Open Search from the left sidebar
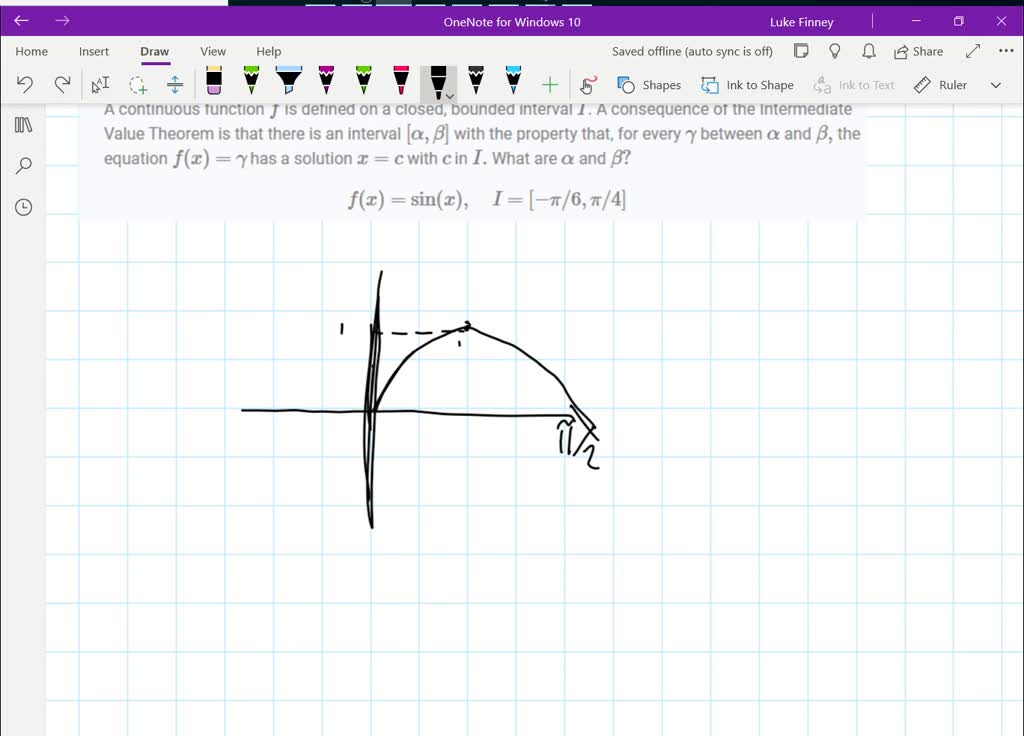This screenshot has width=1024, height=736. coord(22,165)
